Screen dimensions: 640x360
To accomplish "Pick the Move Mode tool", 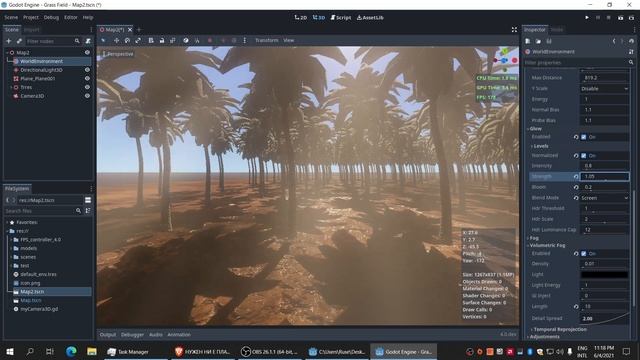I will coord(116,40).
